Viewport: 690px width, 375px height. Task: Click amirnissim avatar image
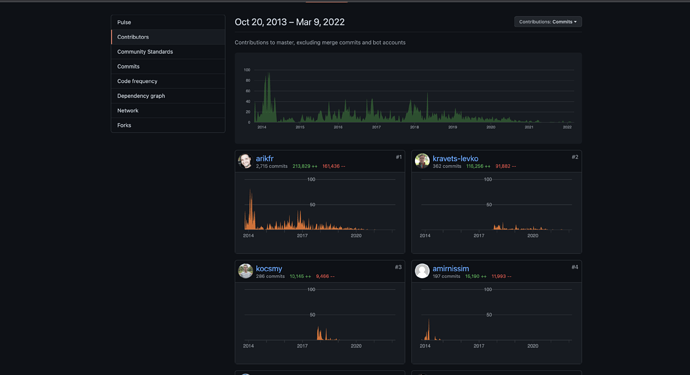click(x=422, y=271)
